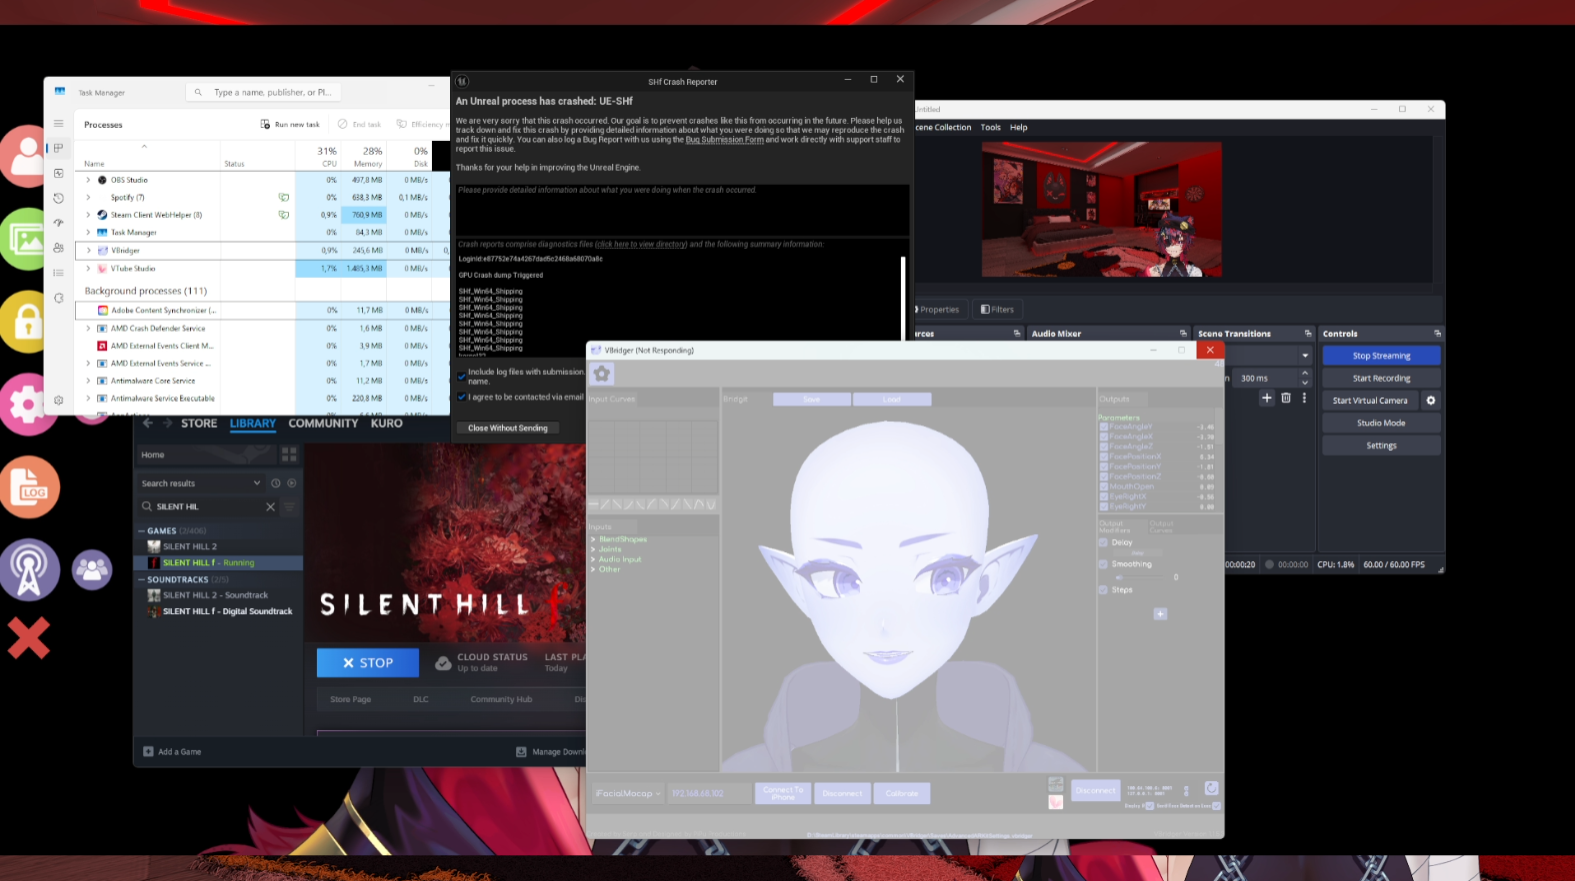
Task: Expand Steam Client WebHelper process group
Action: click(x=88, y=215)
